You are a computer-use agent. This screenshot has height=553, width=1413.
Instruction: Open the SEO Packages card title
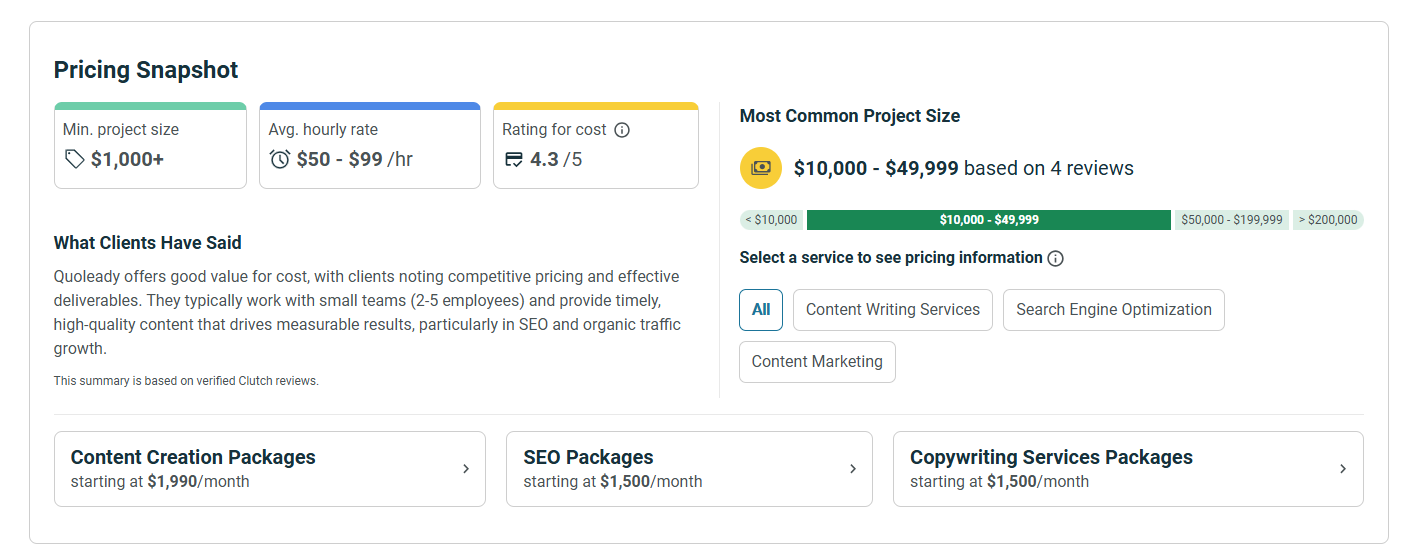588,457
